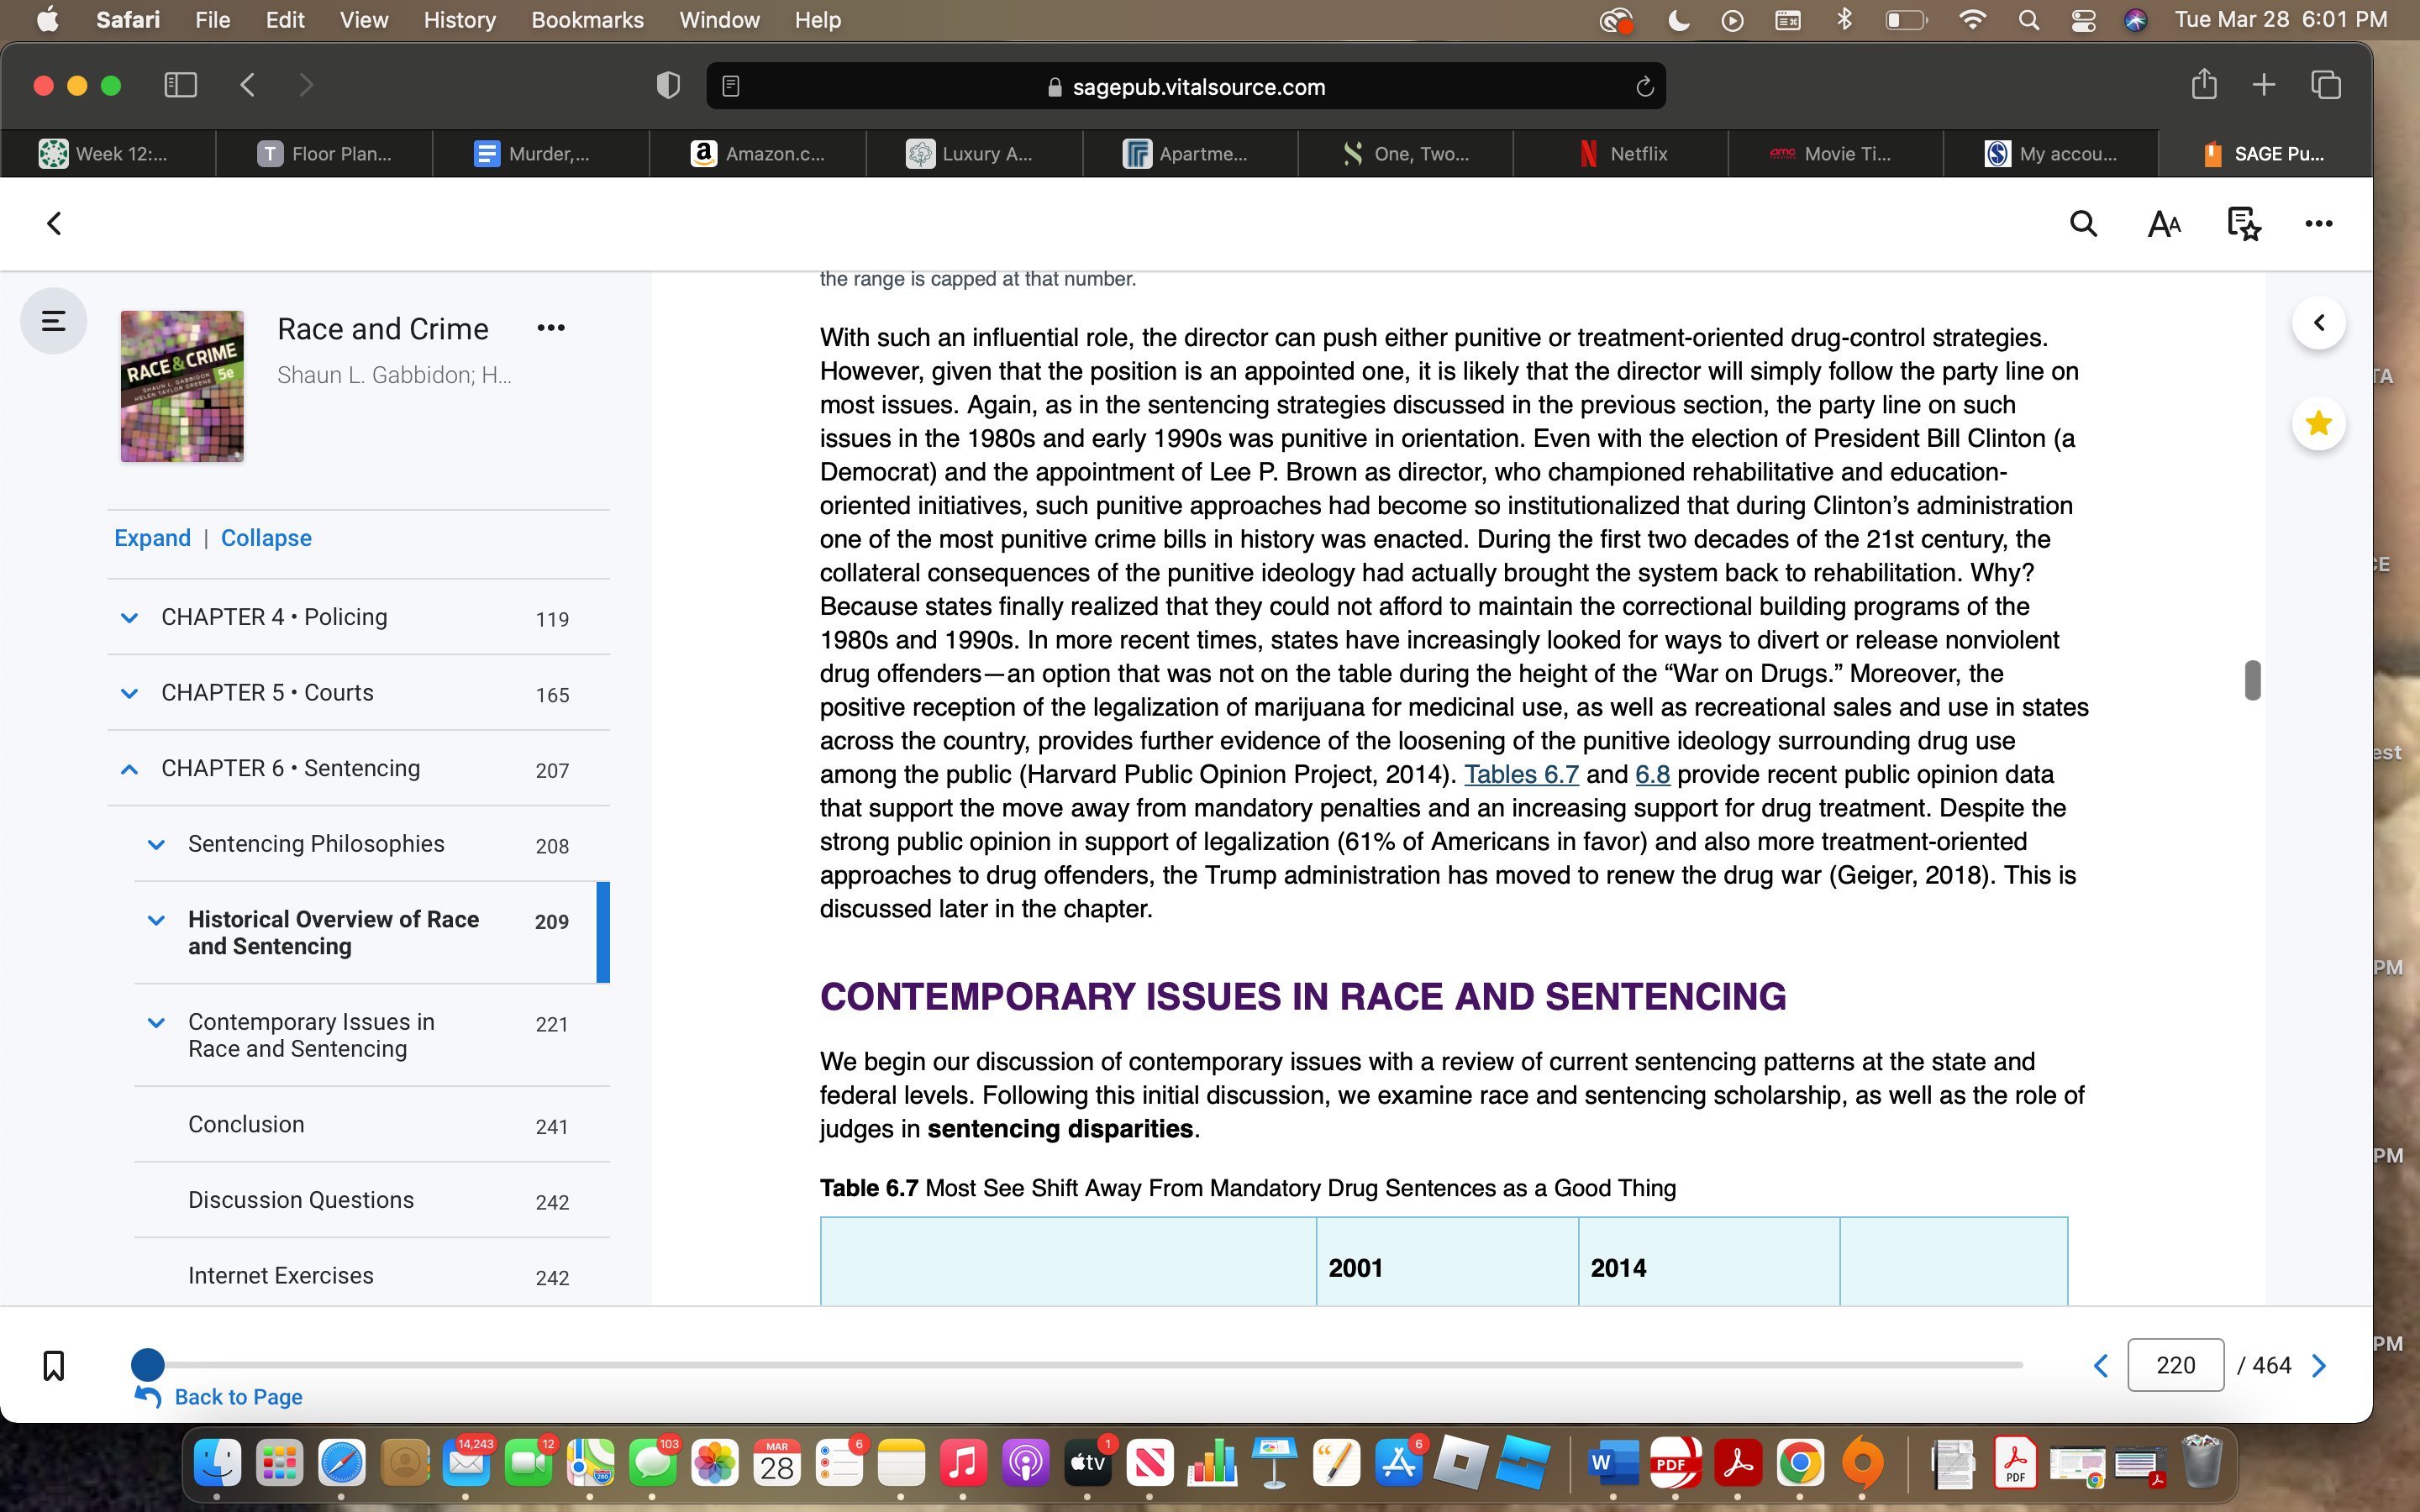
Task: Open the notebook highlights icon
Action: [2243, 224]
